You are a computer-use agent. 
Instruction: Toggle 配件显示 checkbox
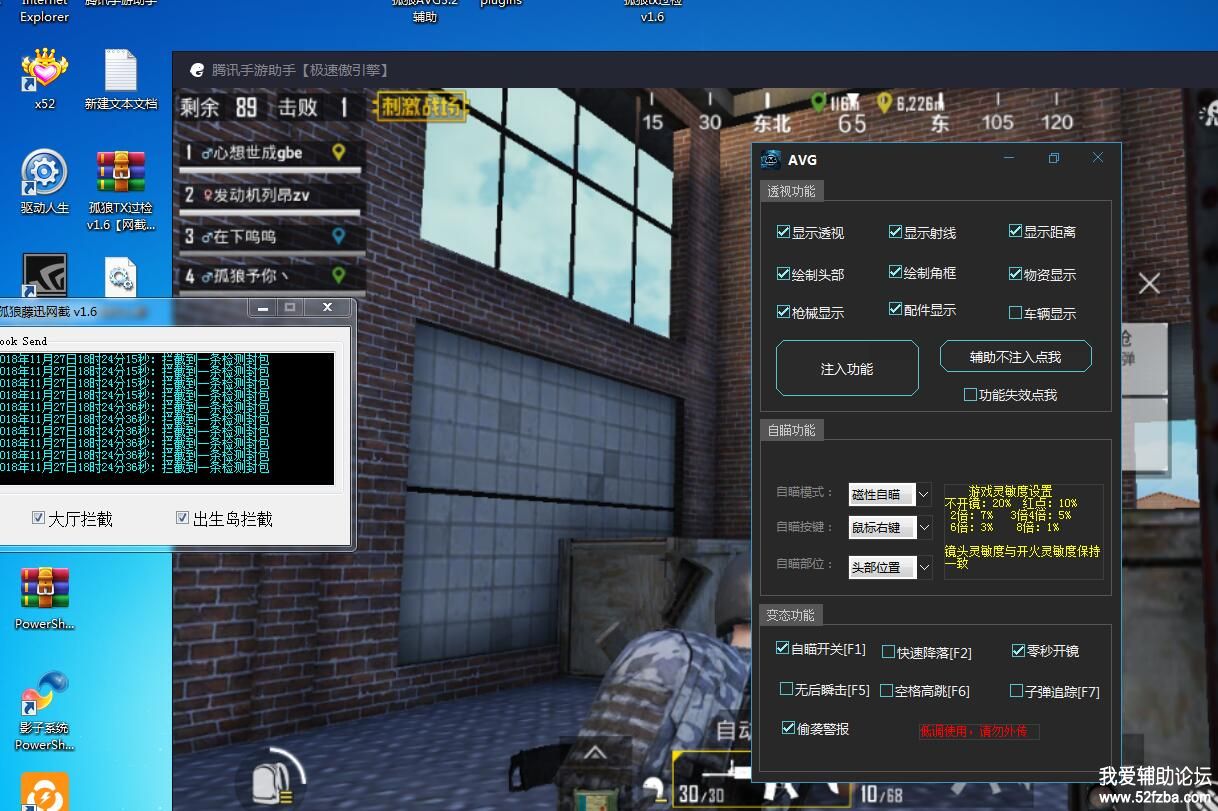coord(895,309)
